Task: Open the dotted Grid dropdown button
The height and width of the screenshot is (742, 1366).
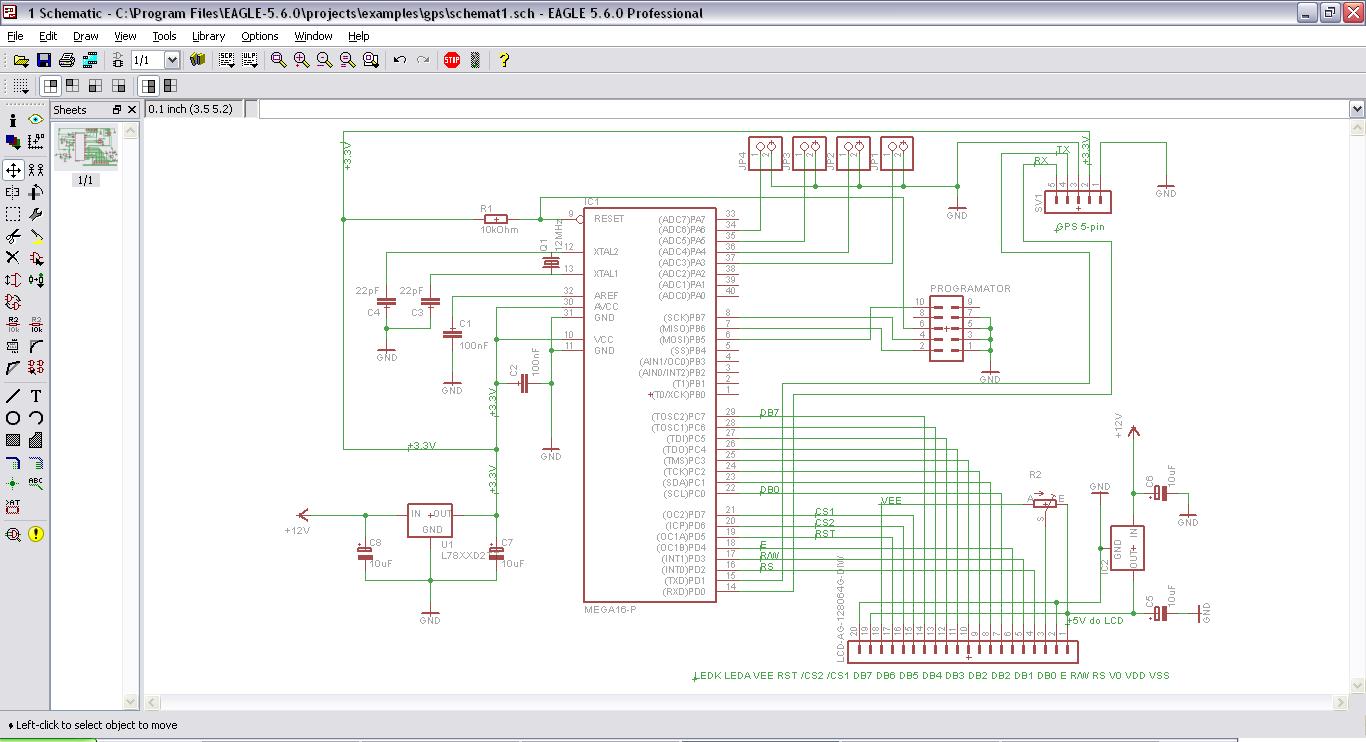Action: (x=21, y=86)
